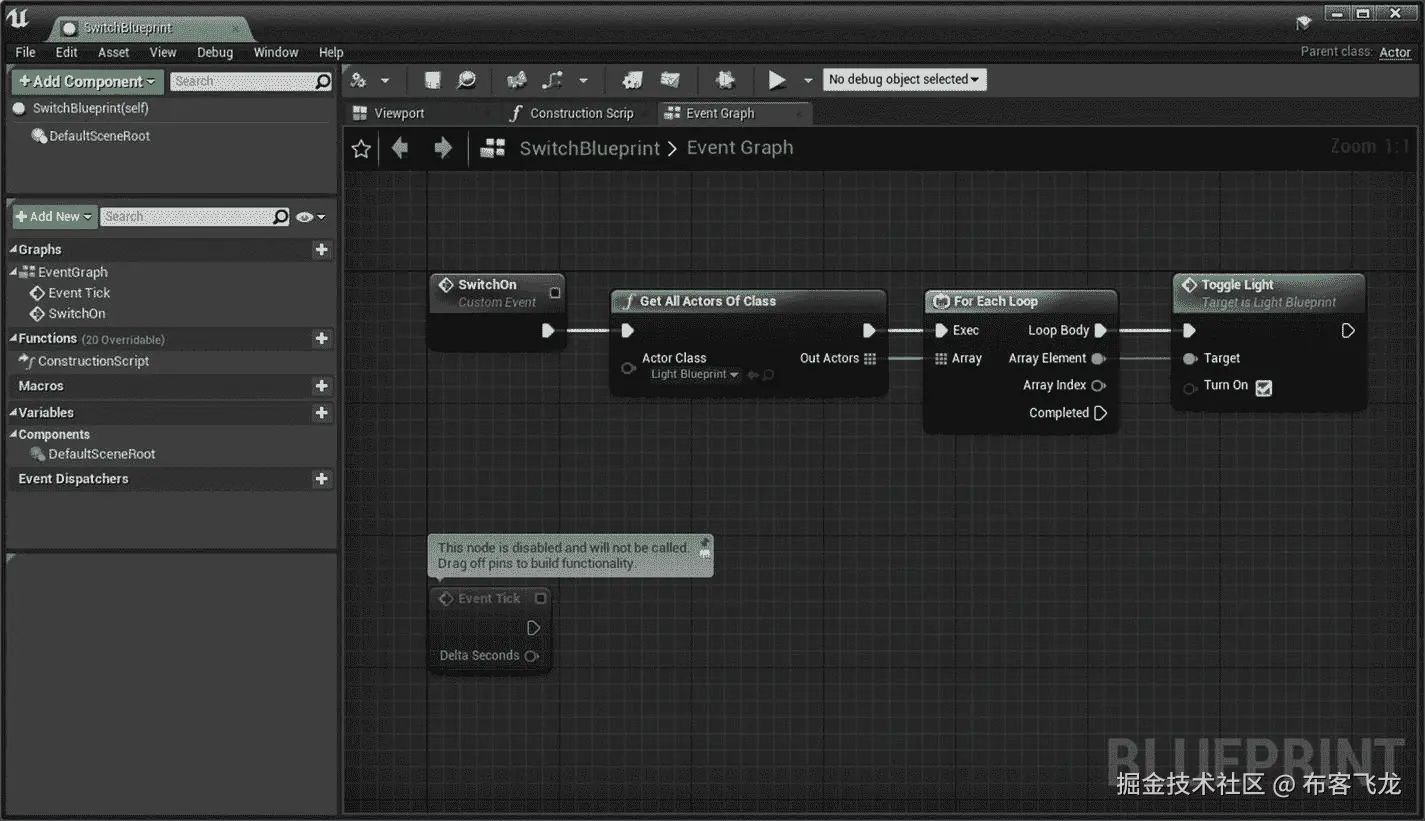Click the Find in Blueprint magnifier icon
The height and width of the screenshot is (821, 1425).
click(466, 80)
